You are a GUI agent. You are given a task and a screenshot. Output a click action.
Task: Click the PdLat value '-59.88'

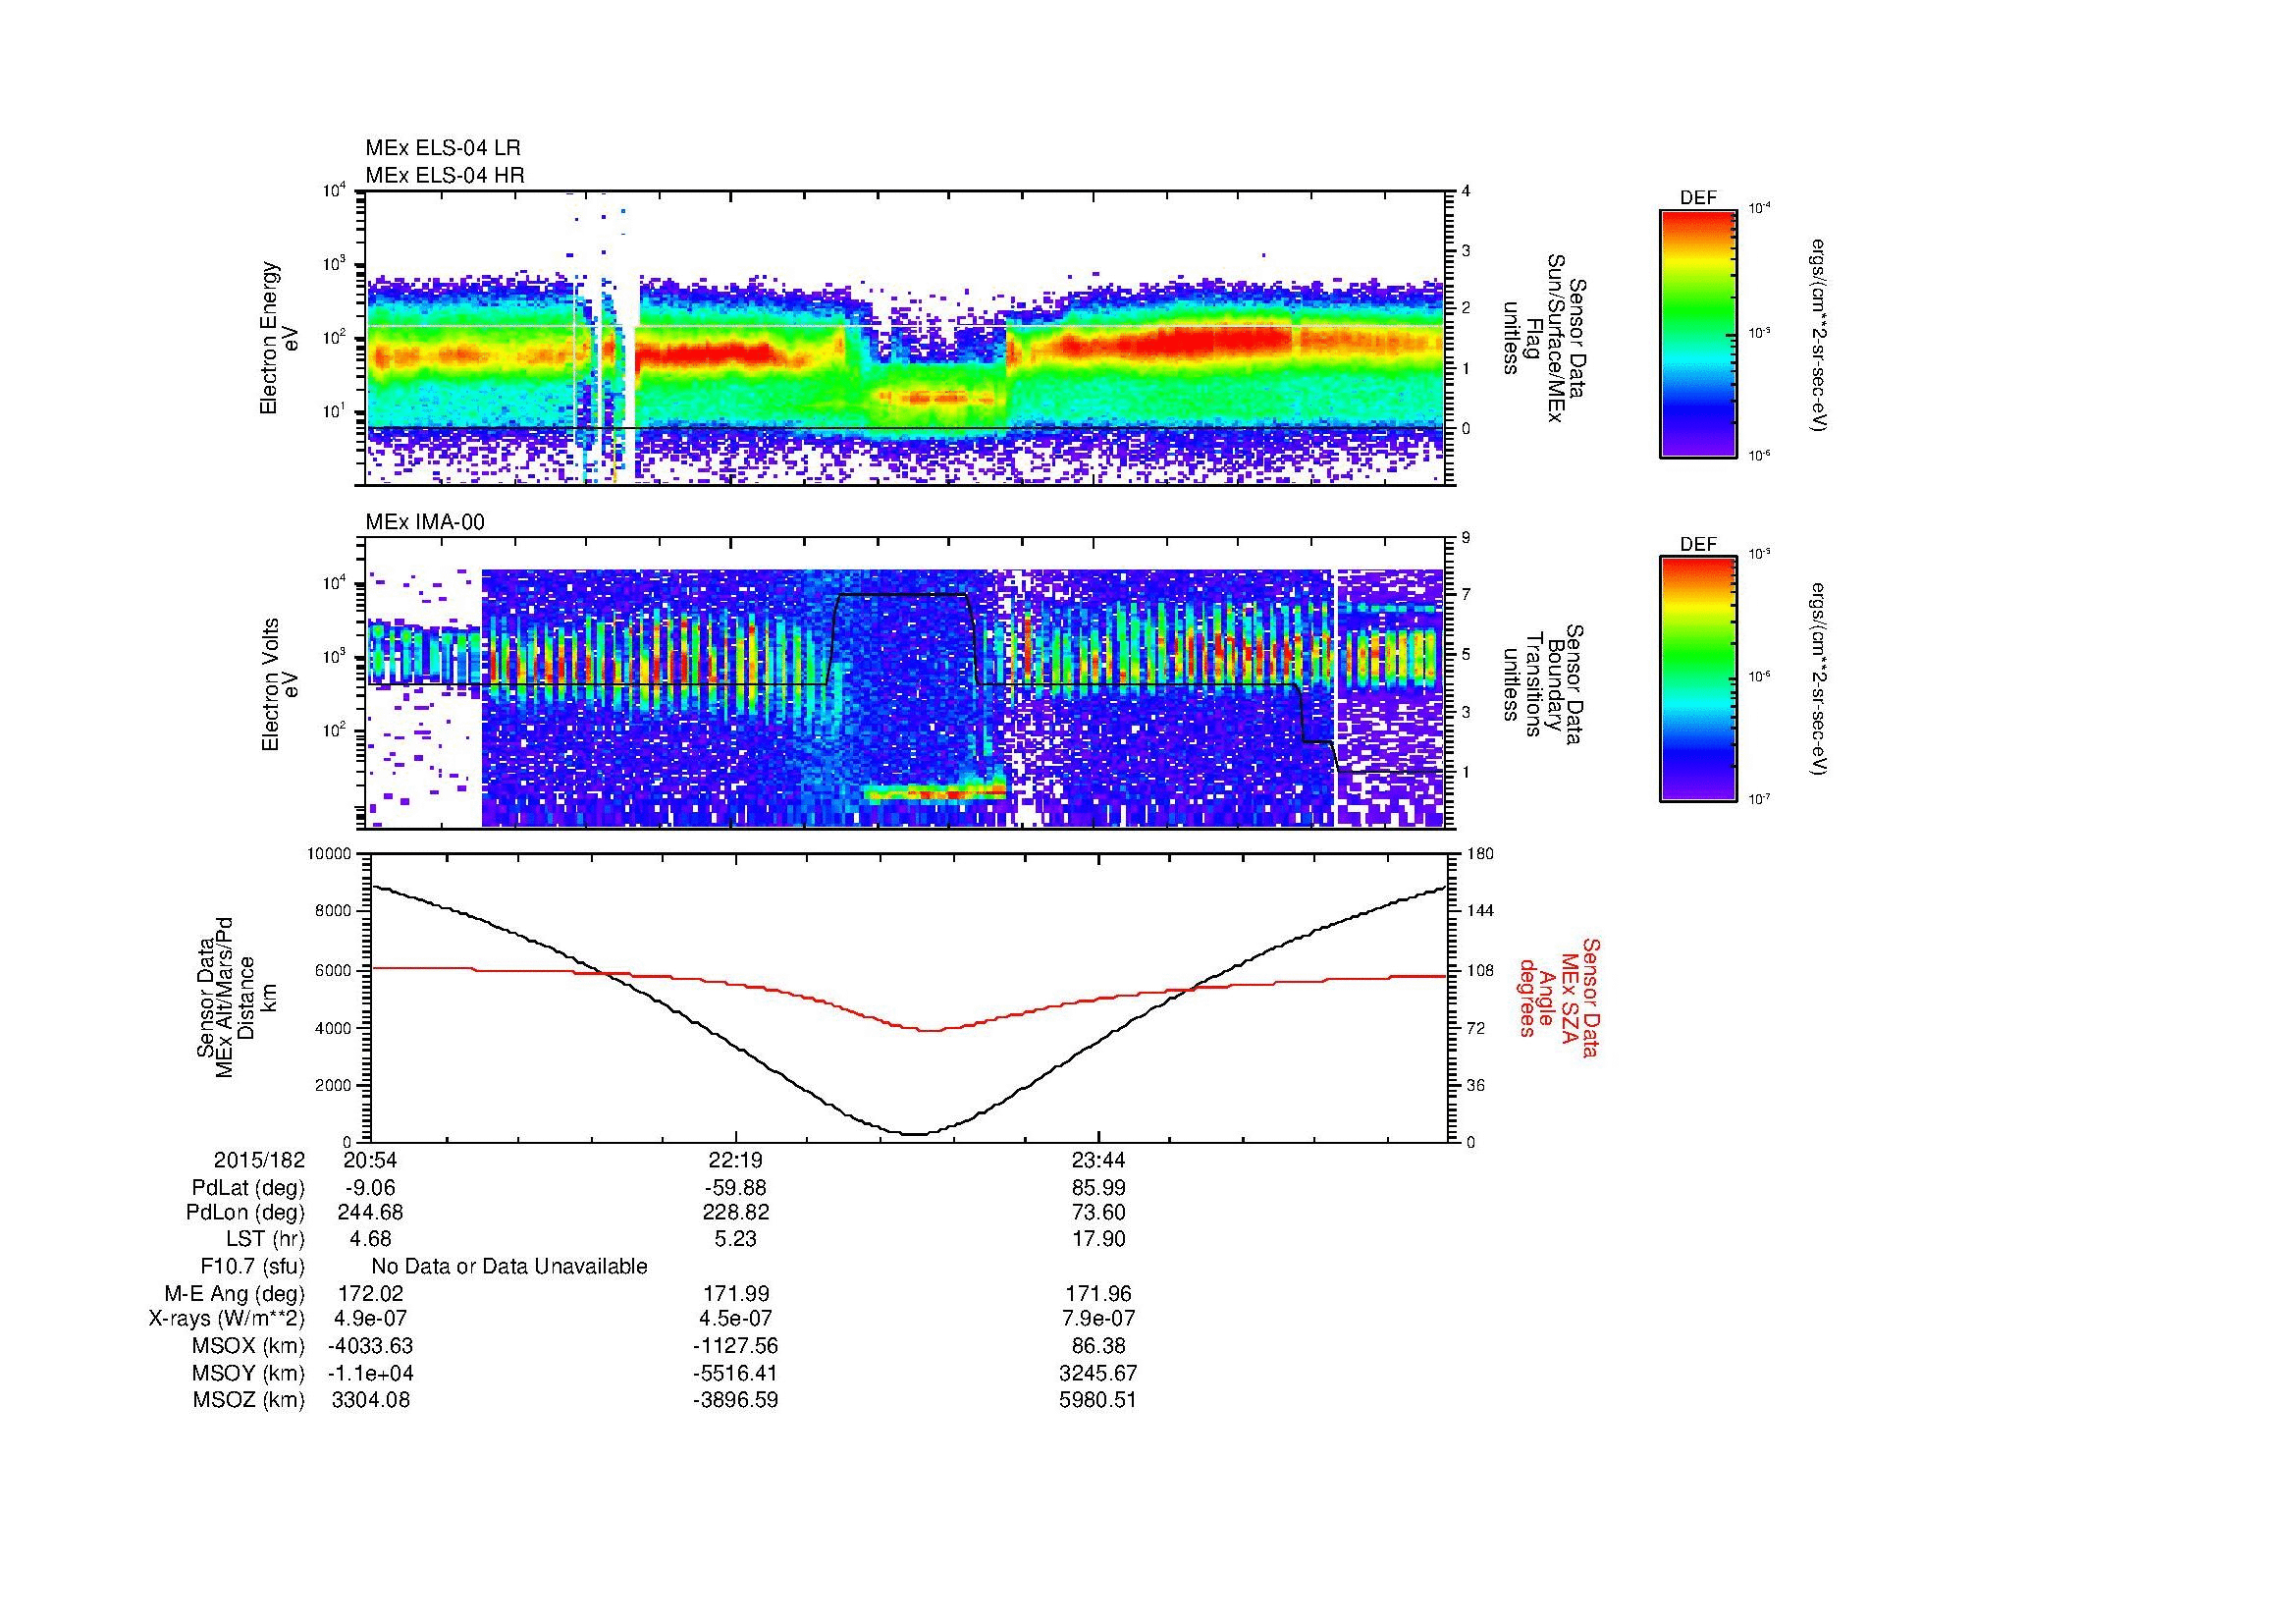click(735, 1188)
